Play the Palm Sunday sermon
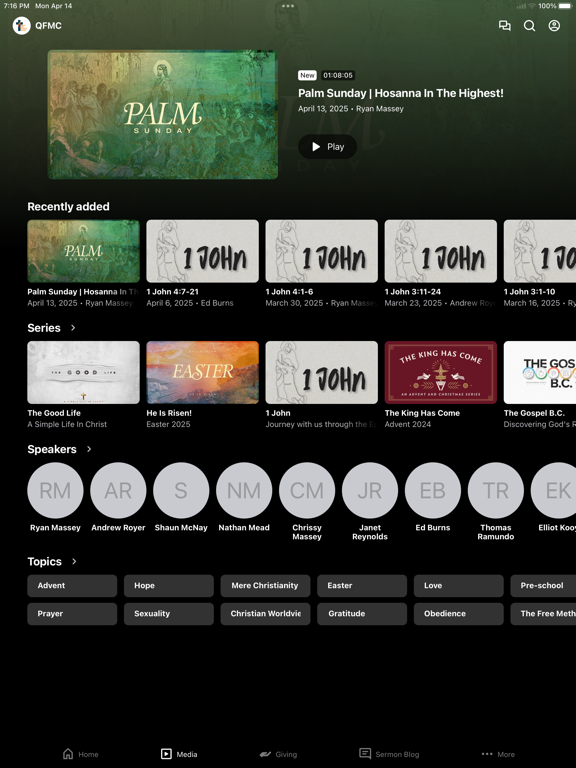The image size is (576, 768). point(328,146)
